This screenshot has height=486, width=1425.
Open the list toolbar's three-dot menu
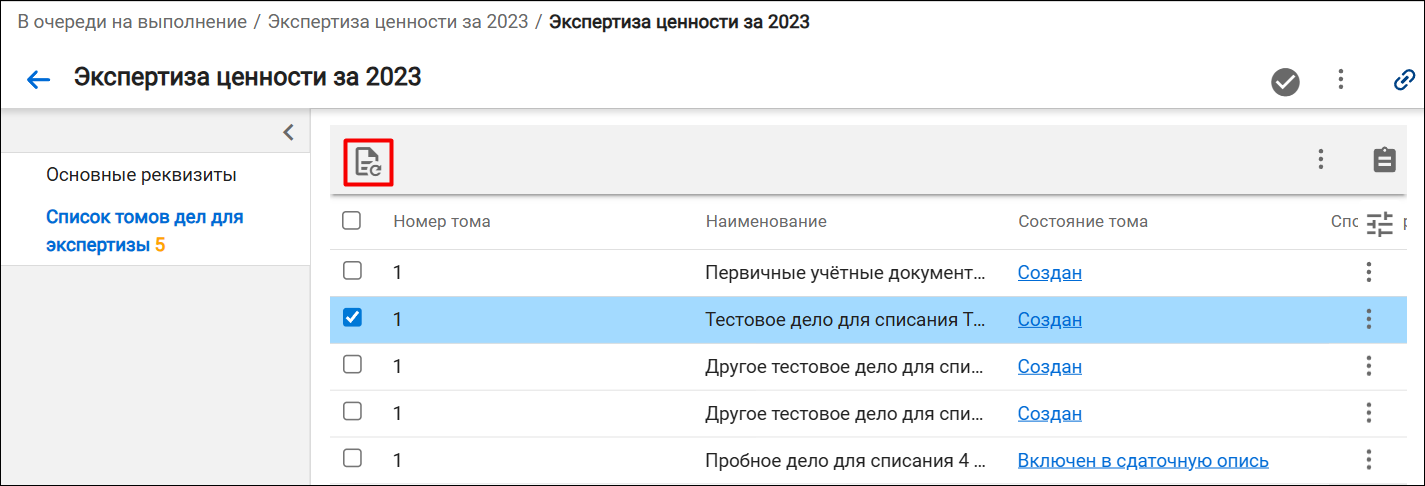pos(1321,159)
